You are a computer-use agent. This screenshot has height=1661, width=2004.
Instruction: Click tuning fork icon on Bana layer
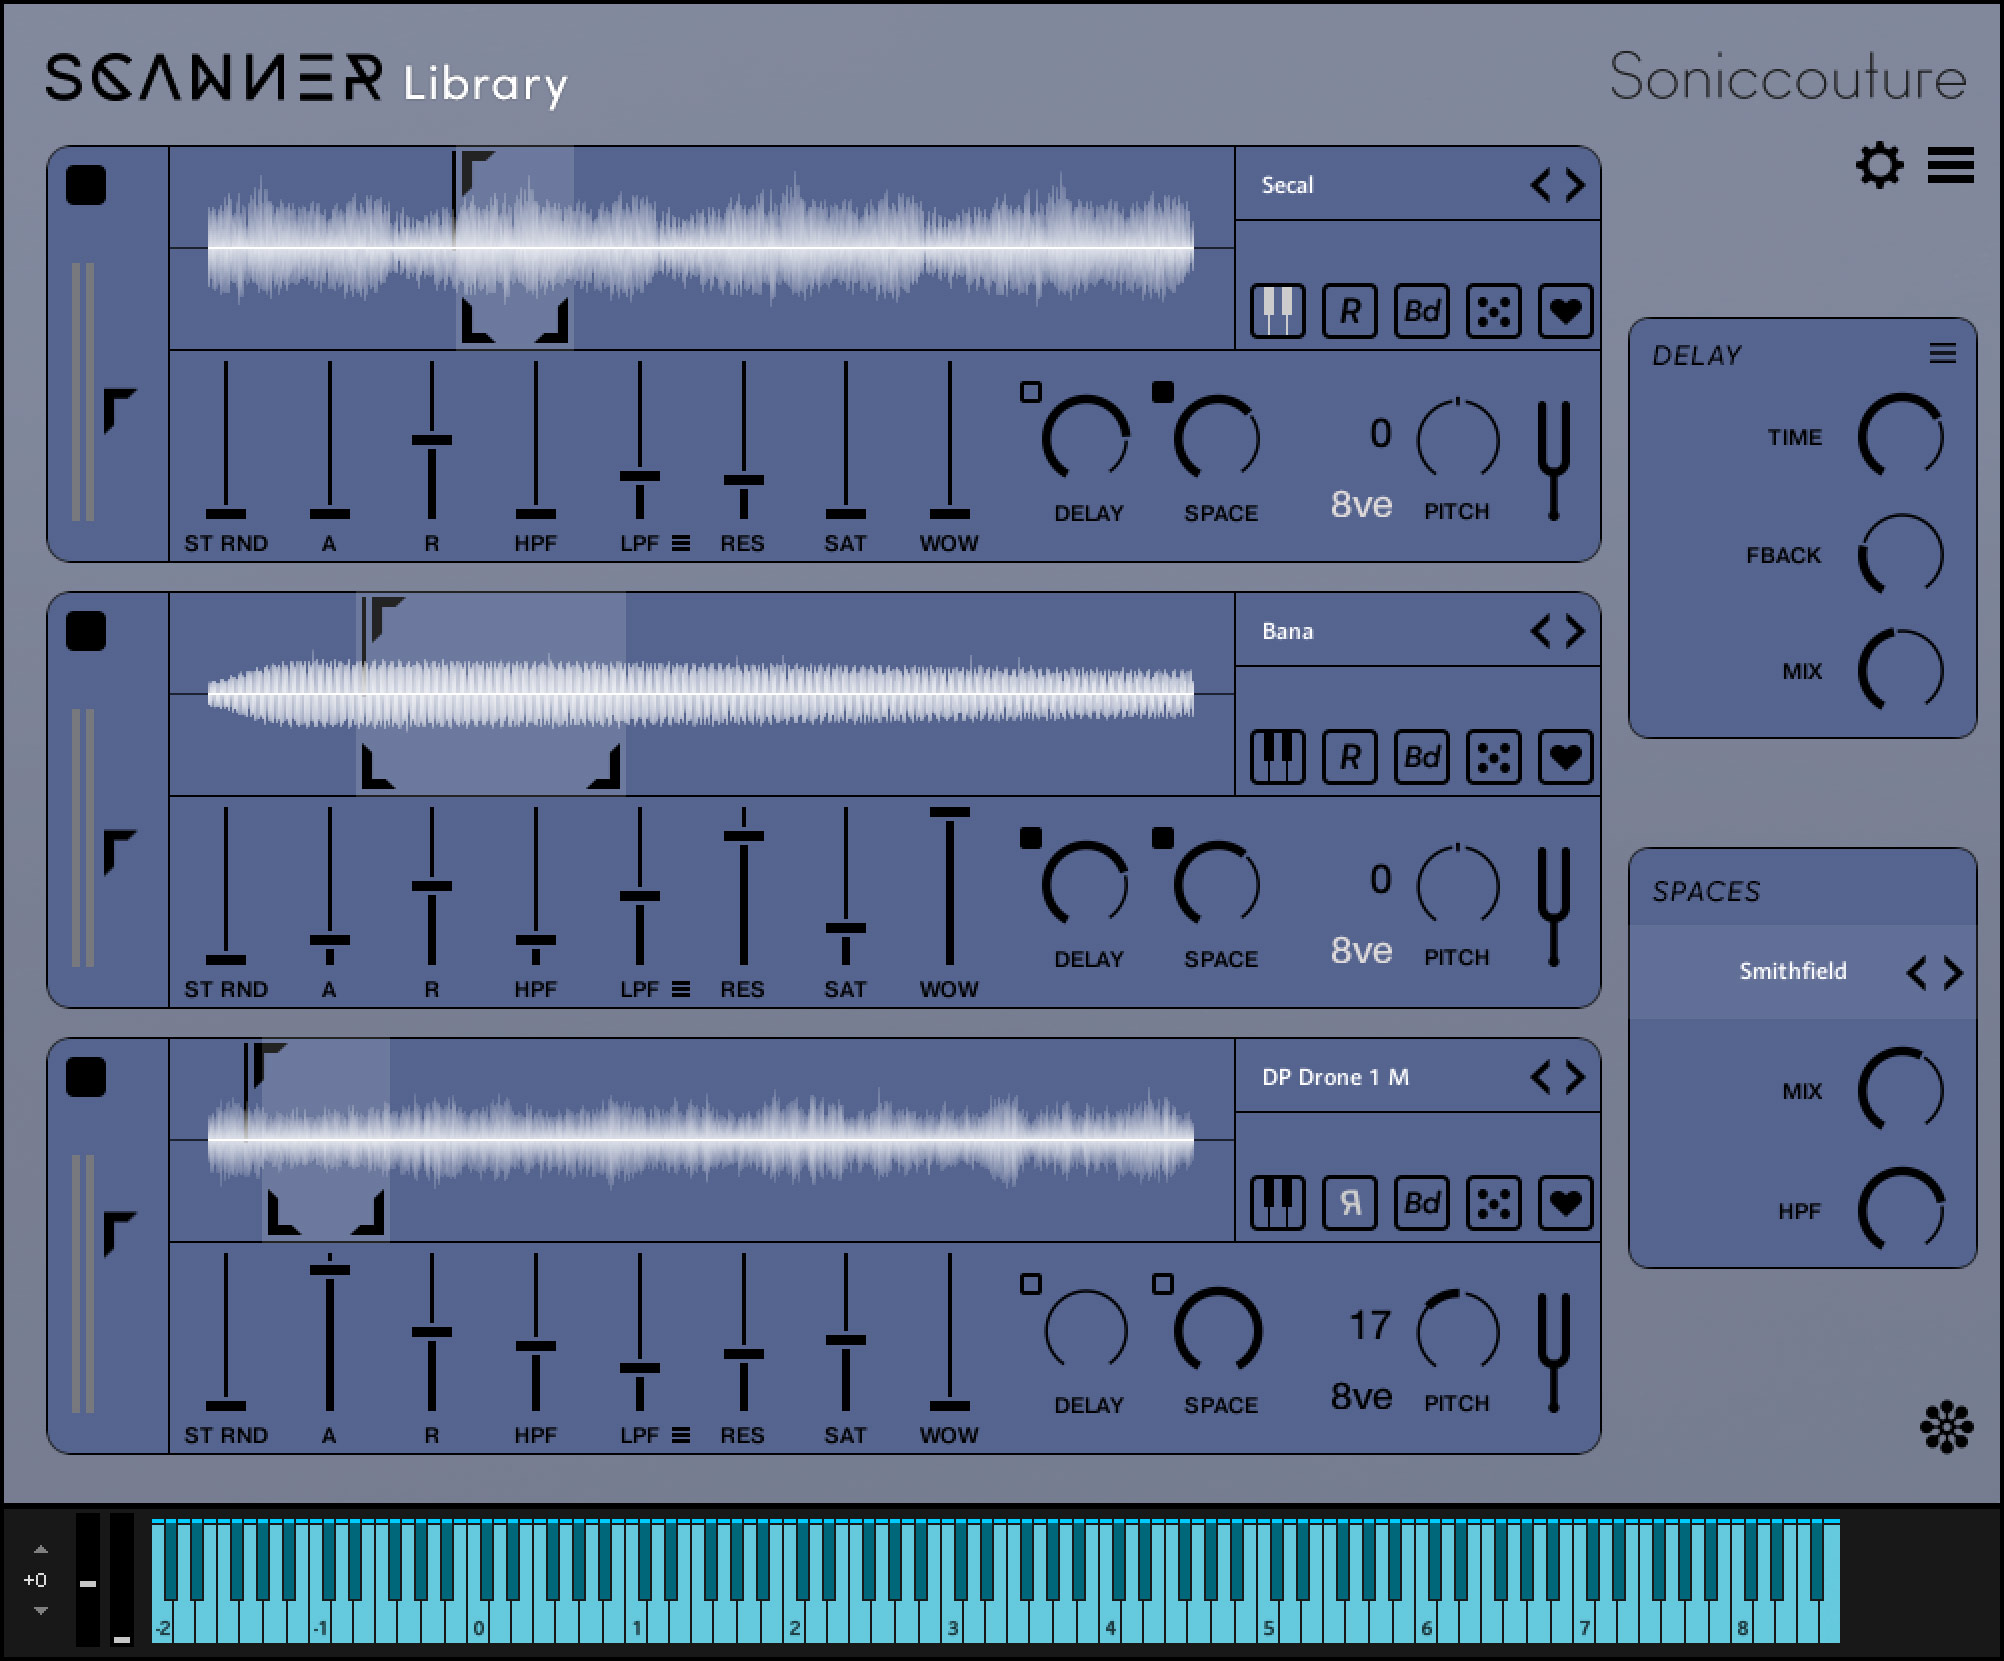click(1554, 907)
